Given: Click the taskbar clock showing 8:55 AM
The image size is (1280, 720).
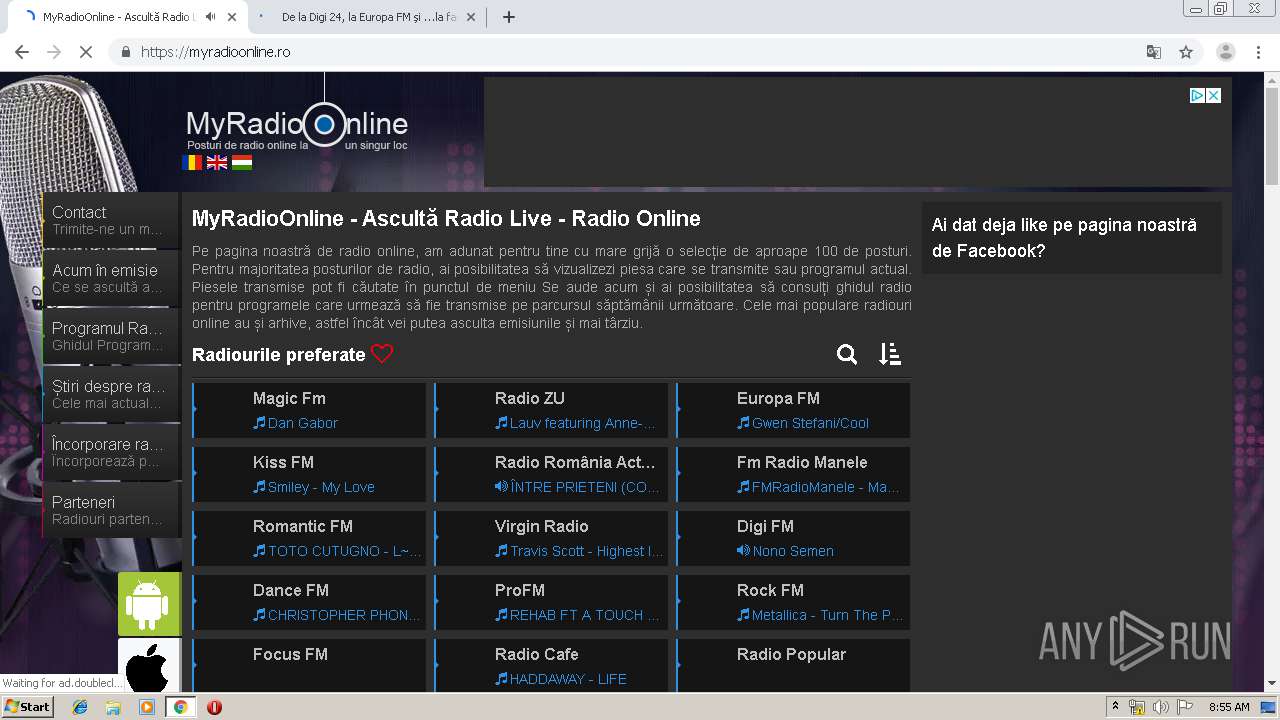Looking at the screenshot, I should tap(1229, 707).
